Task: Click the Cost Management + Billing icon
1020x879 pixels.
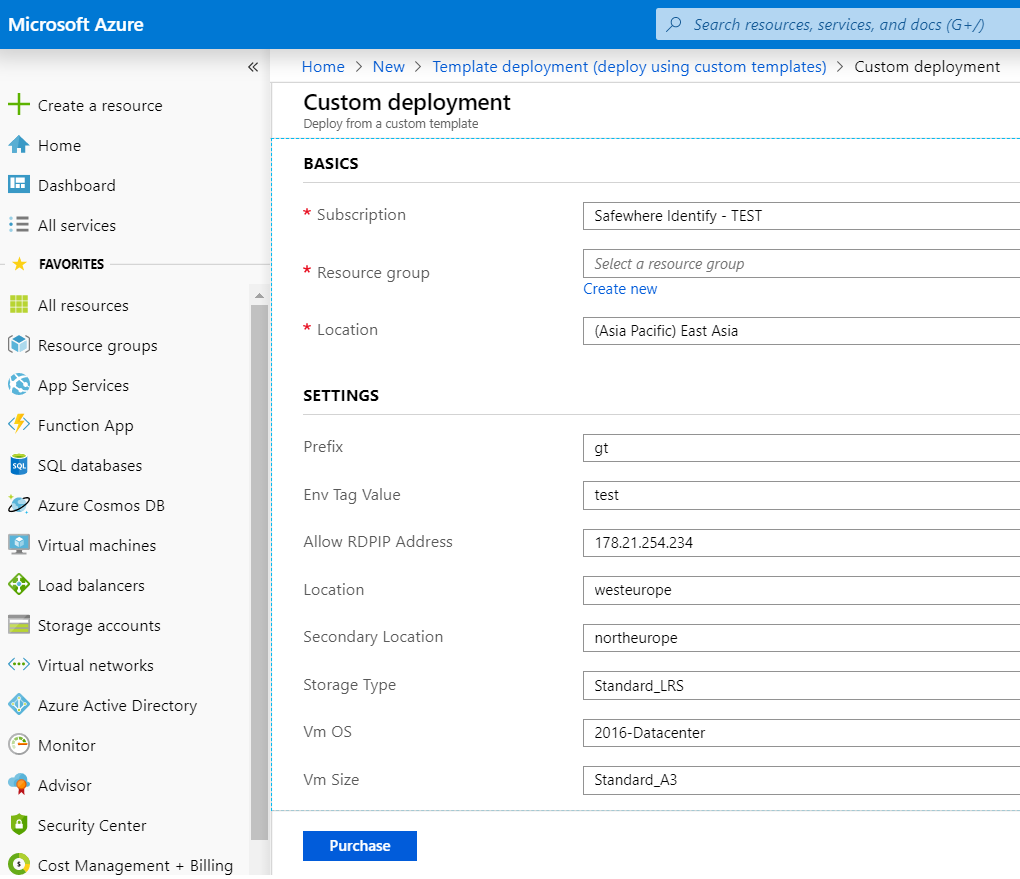Action: (19, 864)
